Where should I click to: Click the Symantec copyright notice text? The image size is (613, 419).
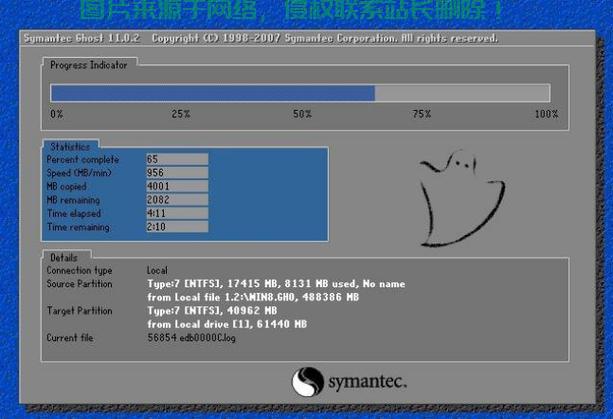[325, 38]
